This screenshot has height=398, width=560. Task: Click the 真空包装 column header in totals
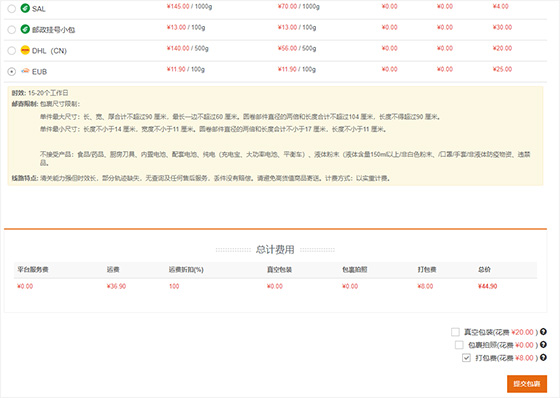click(x=279, y=270)
